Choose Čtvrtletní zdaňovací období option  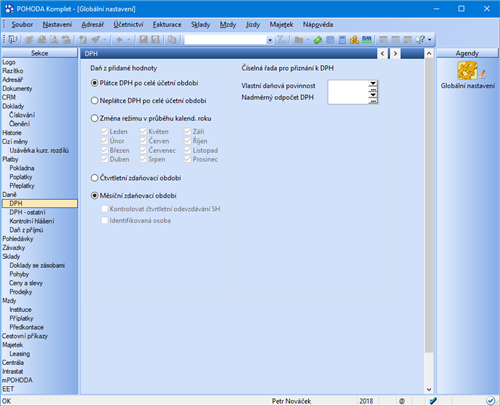[136, 178]
